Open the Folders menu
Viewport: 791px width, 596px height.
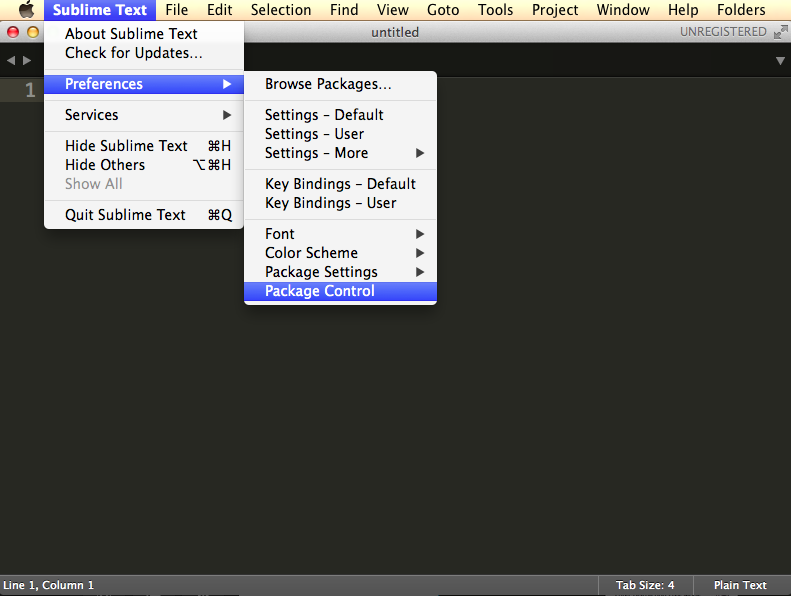pyautogui.click(x=741, y=10)
